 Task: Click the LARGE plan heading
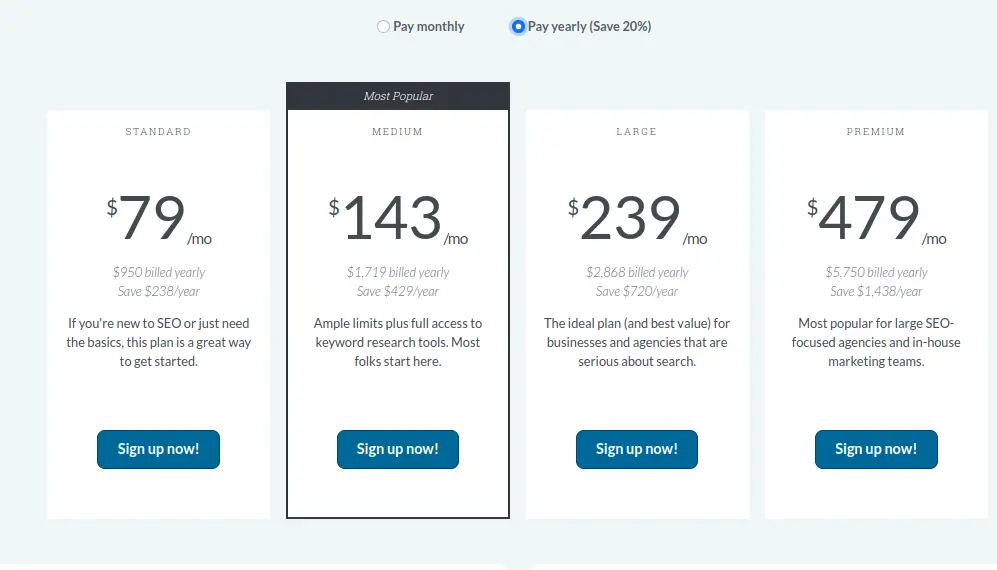pyautogui.click(x=636, y=132)
